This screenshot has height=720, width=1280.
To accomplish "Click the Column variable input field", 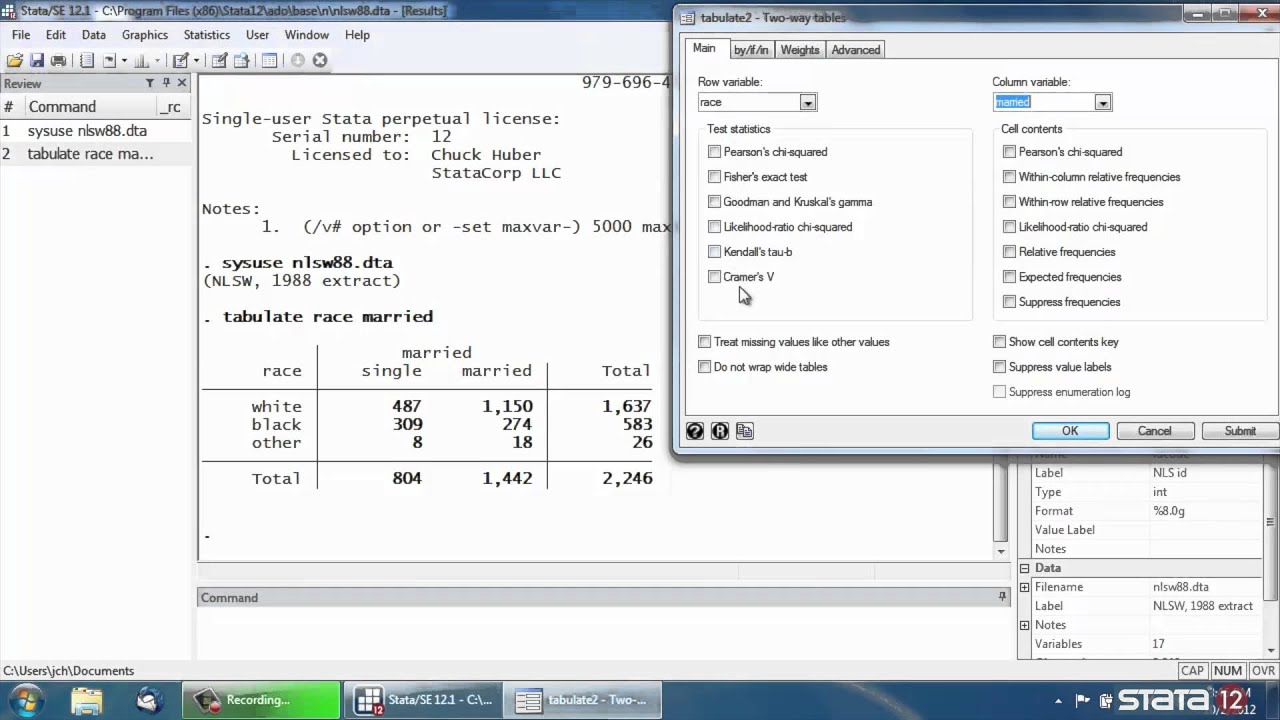I will click(1043, 102).
